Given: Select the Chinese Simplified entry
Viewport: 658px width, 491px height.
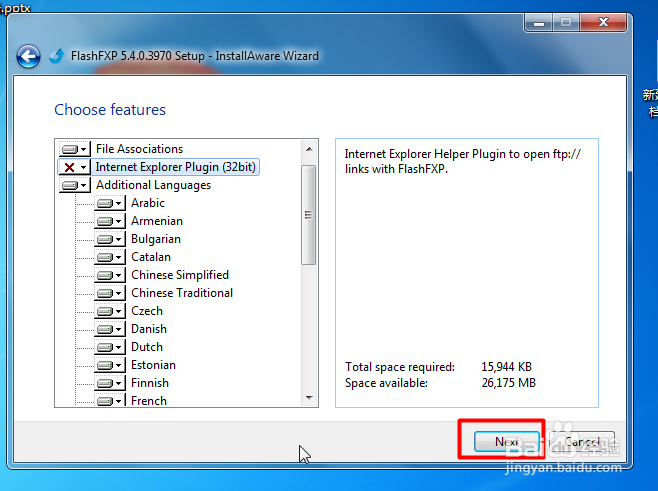Looking at the screenshot, I should (x=180, y=275).
